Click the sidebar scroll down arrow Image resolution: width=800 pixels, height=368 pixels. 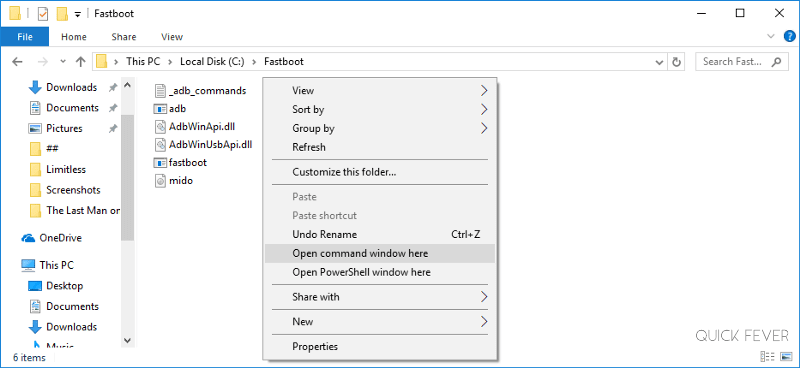click(128, 340)
